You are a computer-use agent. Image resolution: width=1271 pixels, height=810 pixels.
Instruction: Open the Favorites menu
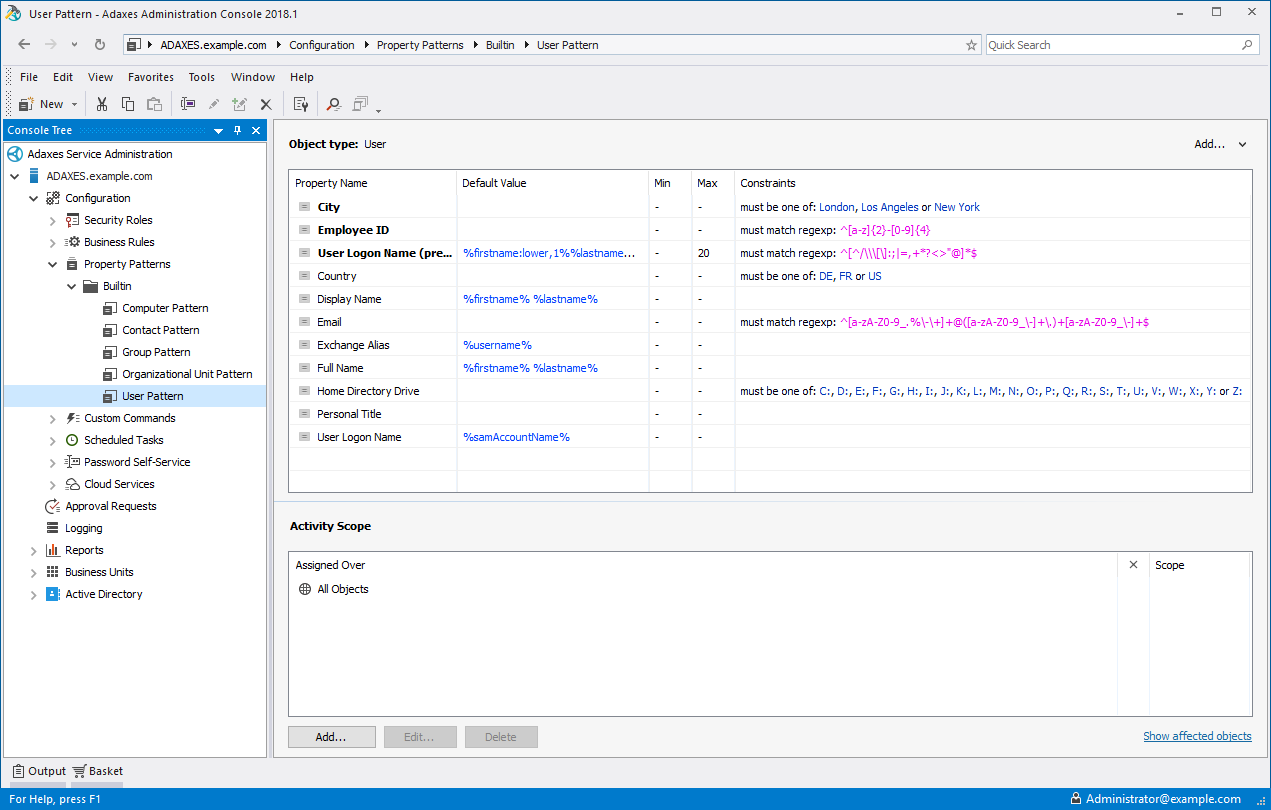[151, 77]
